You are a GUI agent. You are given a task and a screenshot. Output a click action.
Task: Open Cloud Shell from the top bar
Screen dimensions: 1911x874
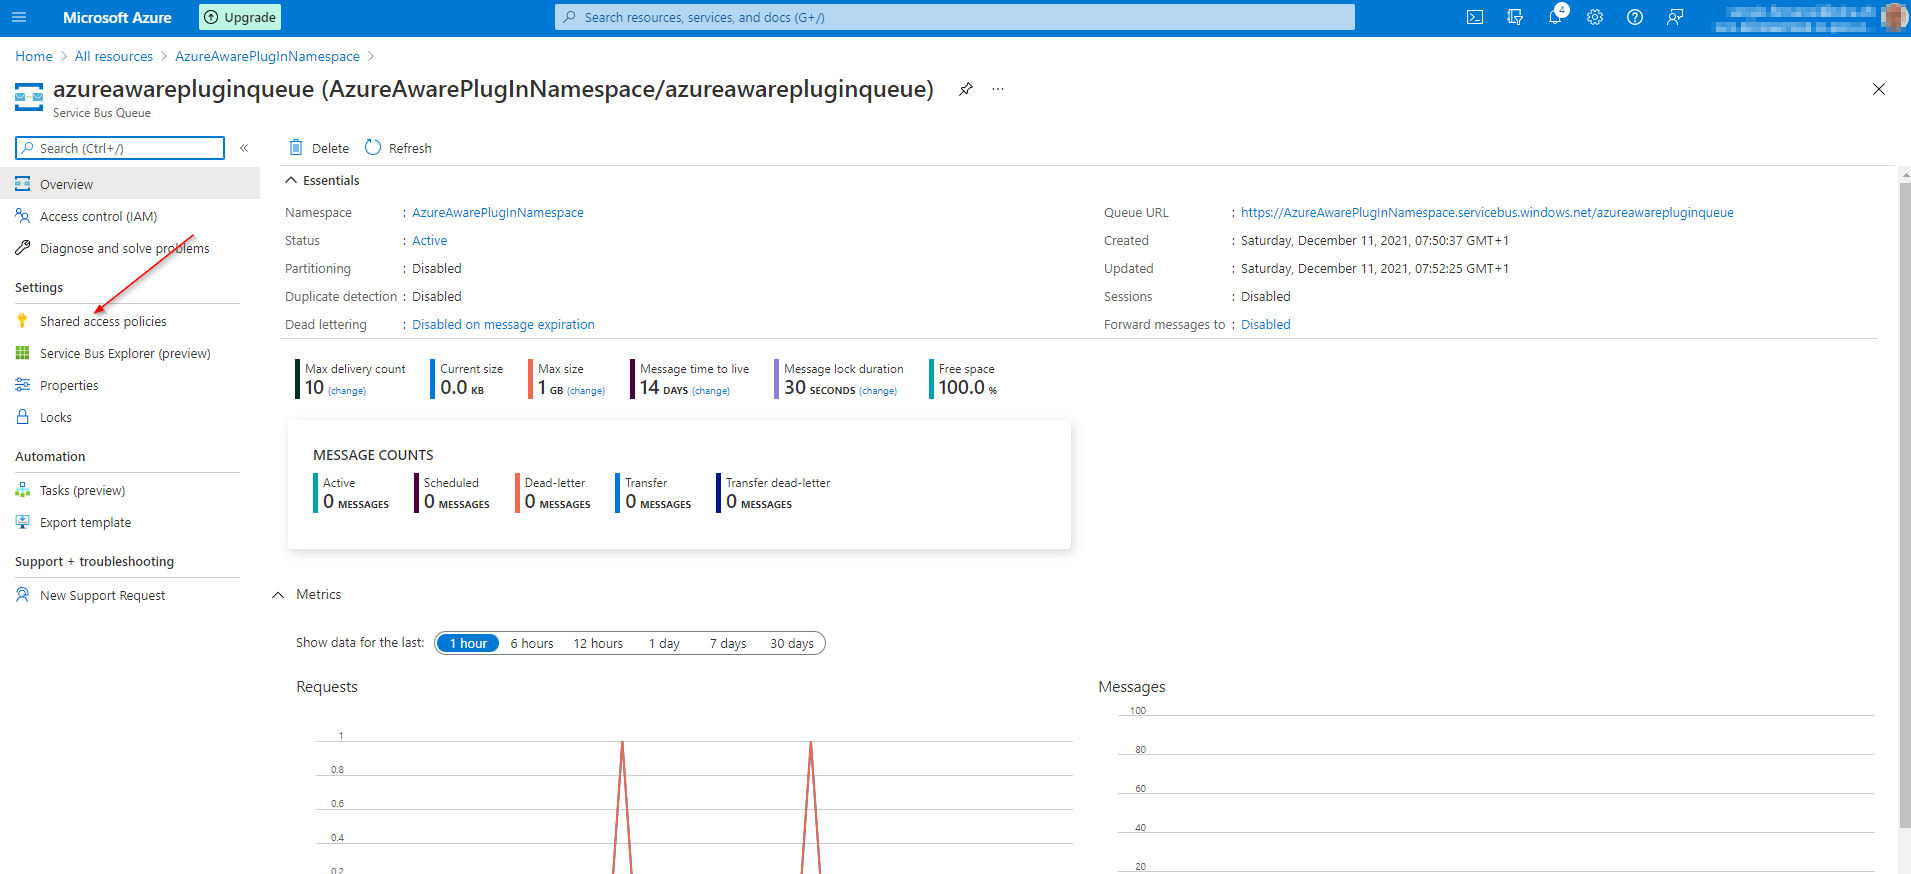(x=1475, y=17)
